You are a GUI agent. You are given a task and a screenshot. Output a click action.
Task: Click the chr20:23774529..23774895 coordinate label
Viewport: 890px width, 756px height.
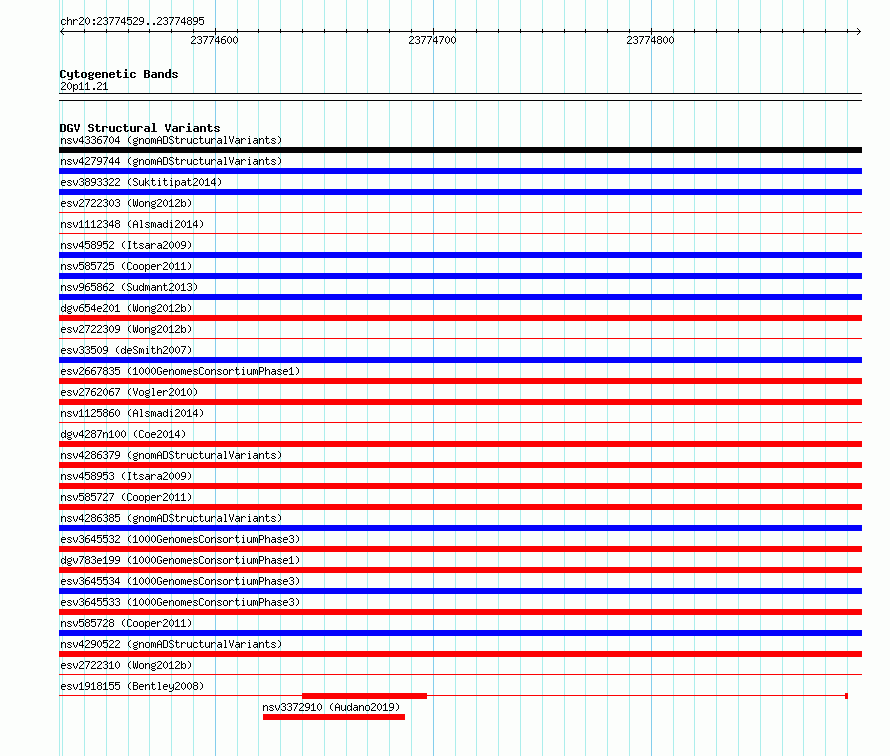[x=132, y=21]
